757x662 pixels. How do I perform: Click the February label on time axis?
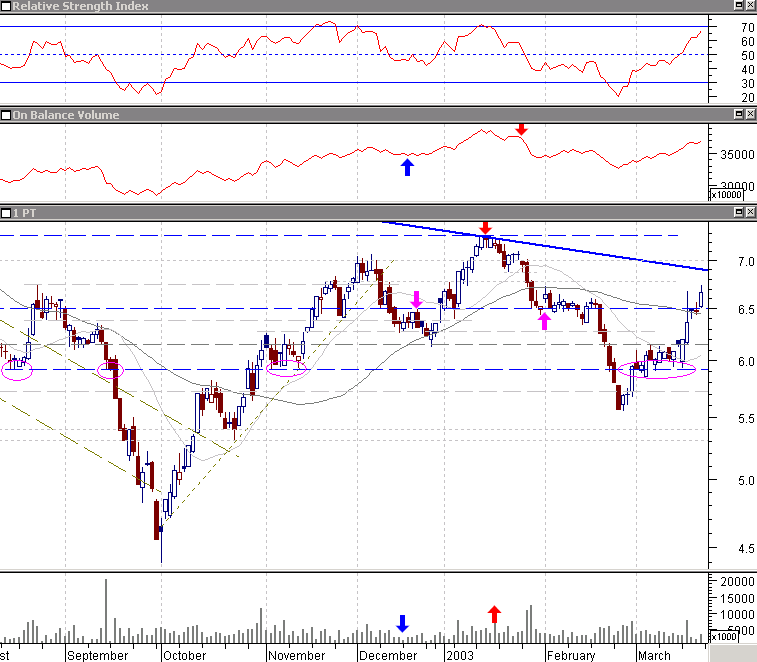571,655
